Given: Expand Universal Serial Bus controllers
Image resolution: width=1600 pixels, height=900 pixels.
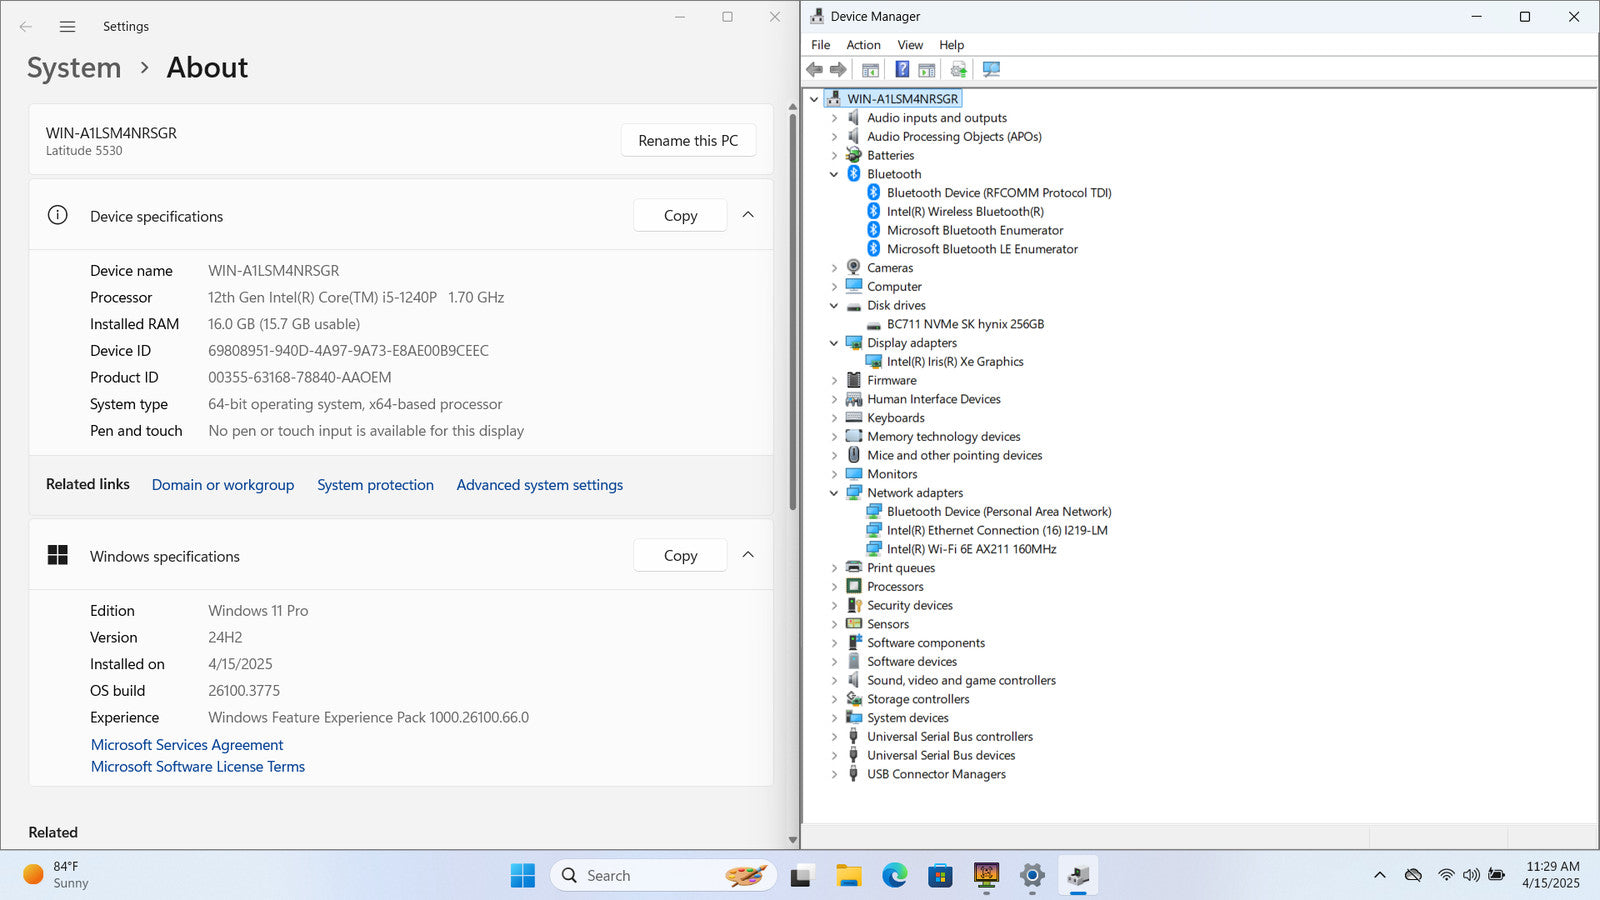Looking at the screenshot, I should pos(834,737).
